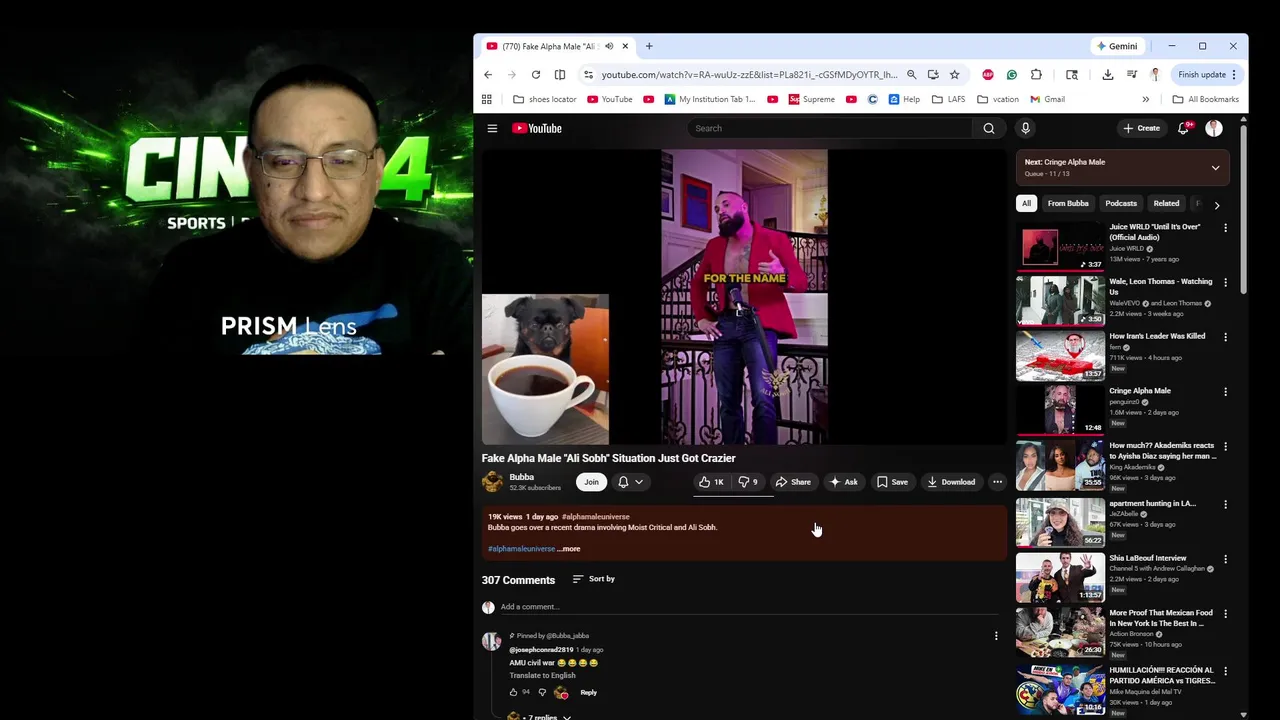This screenshot has width=1280, height=720.
Task: Expand the 7 replies thread
Action: point(540,716)
